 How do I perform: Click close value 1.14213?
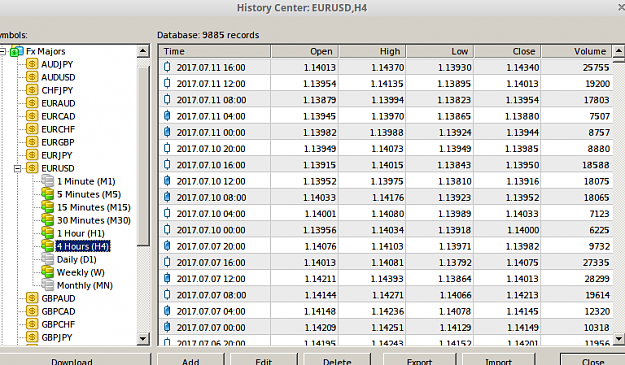pyautogui.click(x=522, y=295)
